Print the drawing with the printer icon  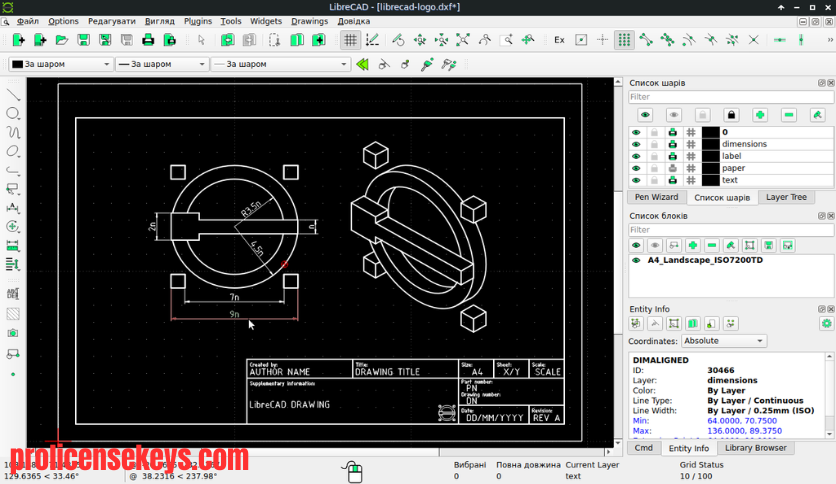148,40
